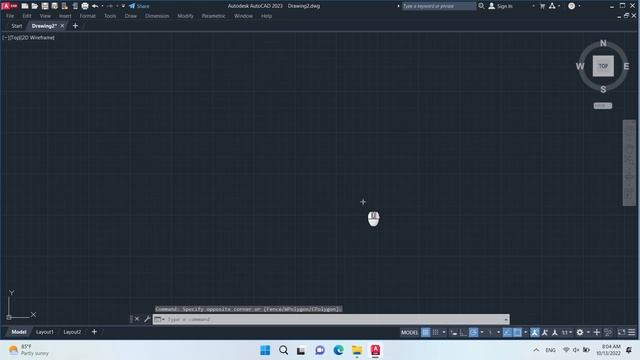Image resolution: width=640 pixels, height=360 pixels.
Task: Toggle ortho mode in status bar
Action: (x=463, y=333)
